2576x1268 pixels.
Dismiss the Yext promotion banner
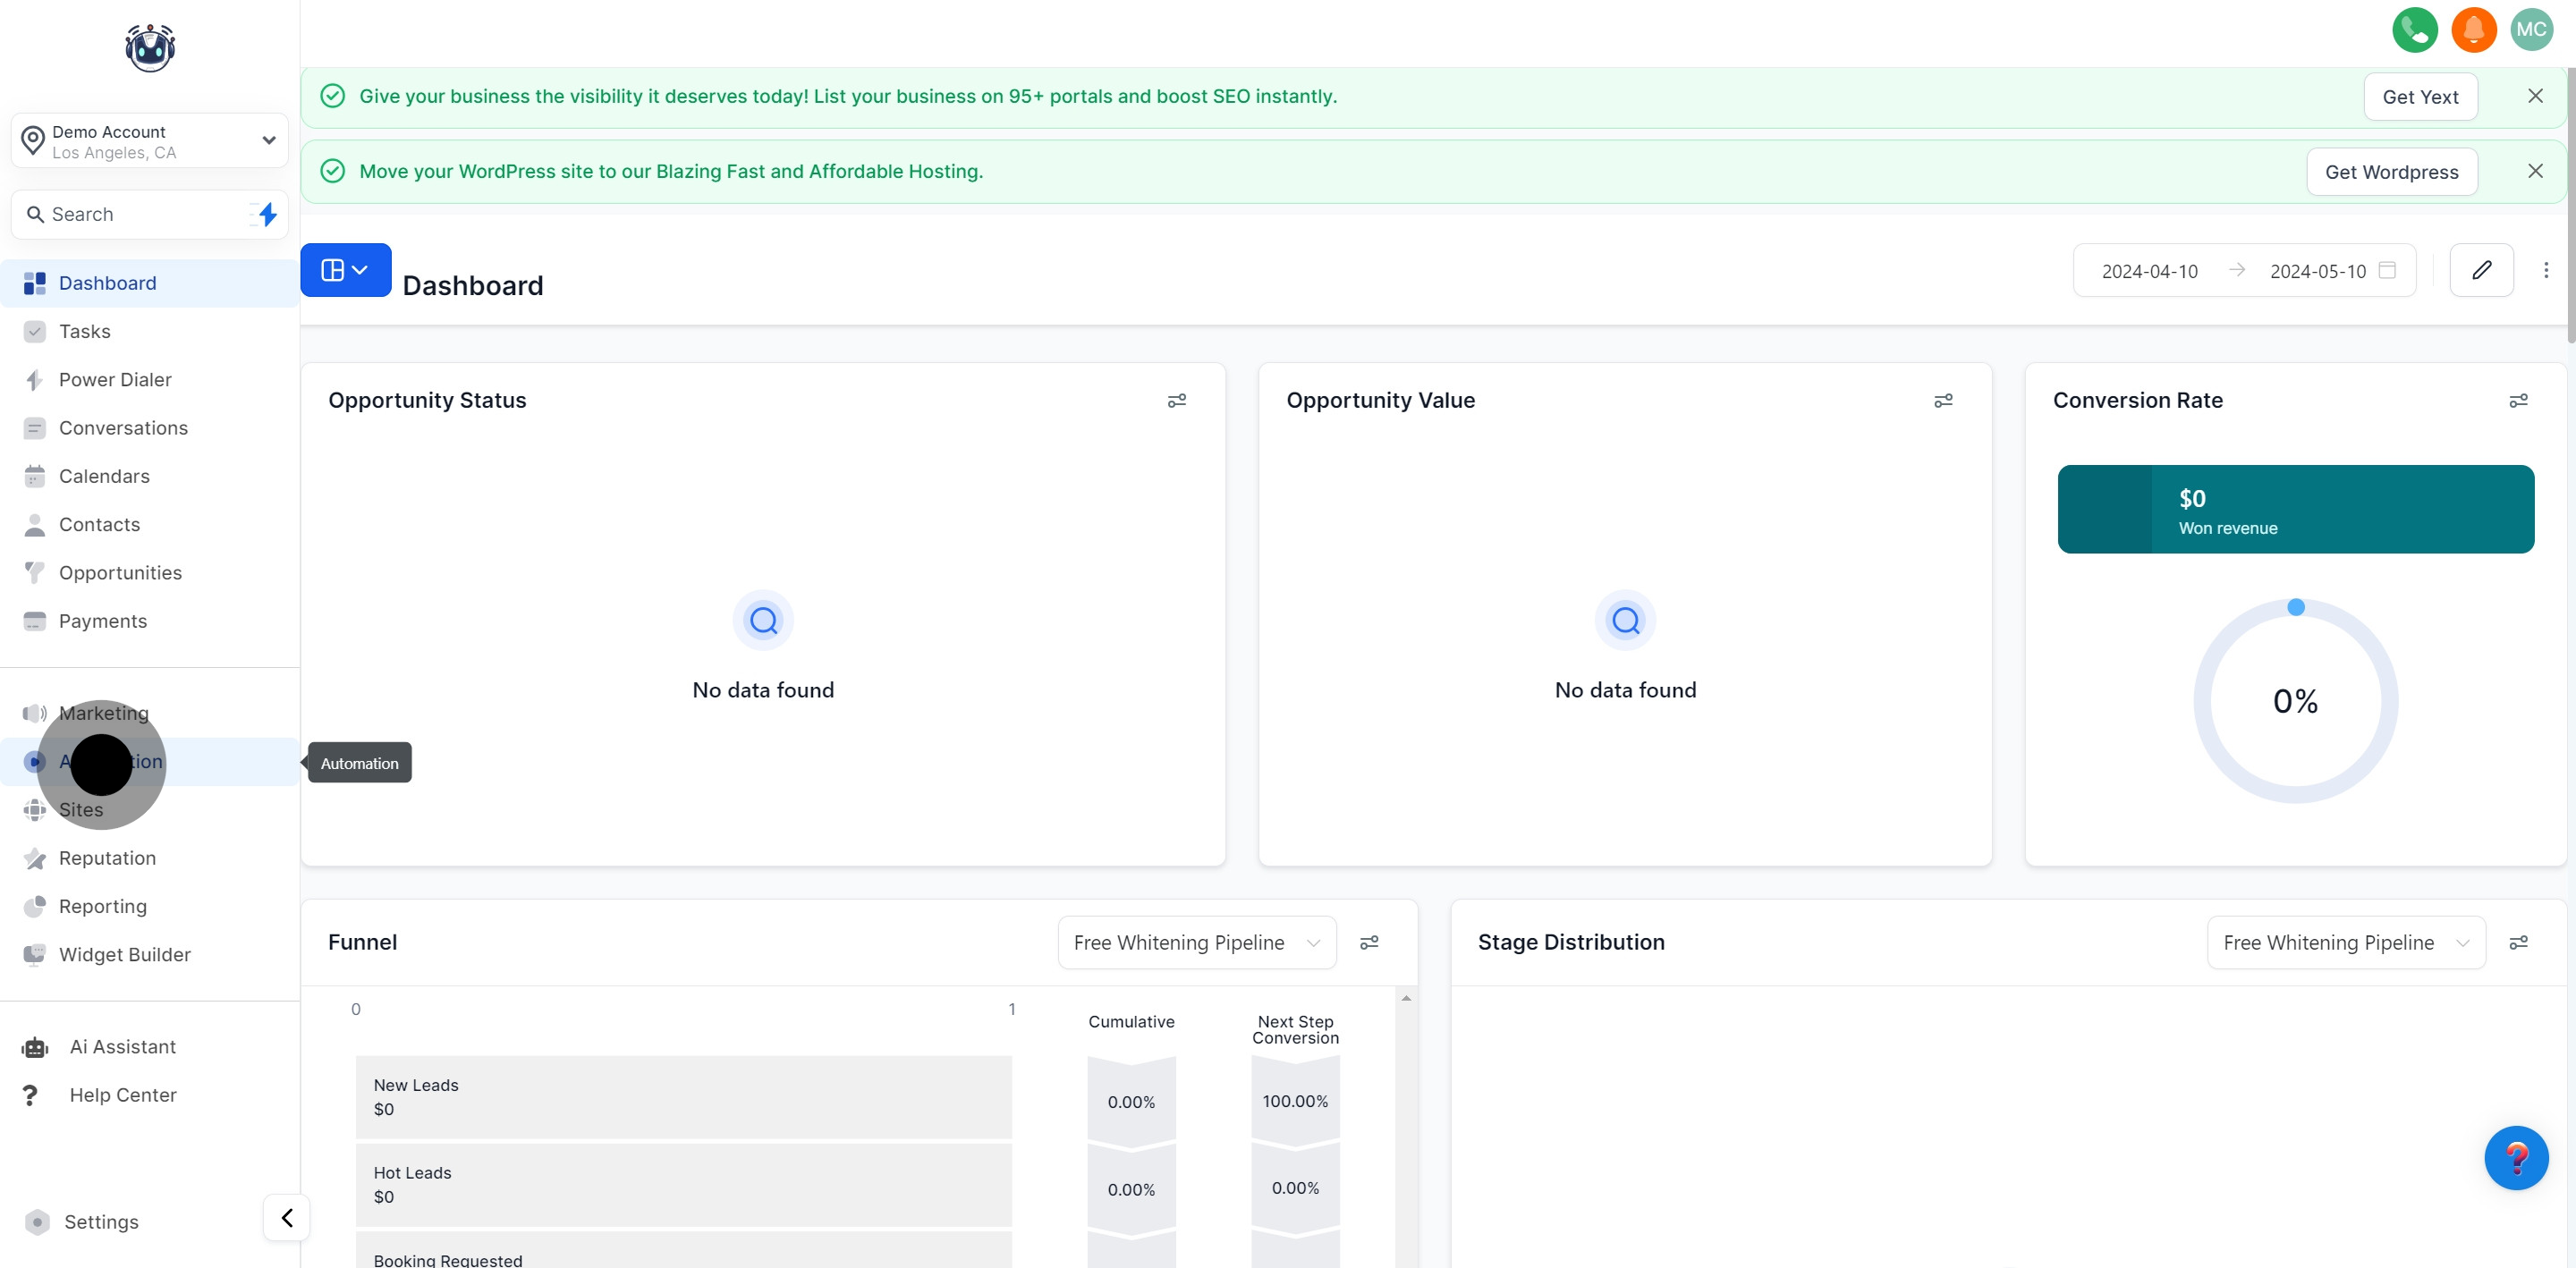pos(2534,96)
